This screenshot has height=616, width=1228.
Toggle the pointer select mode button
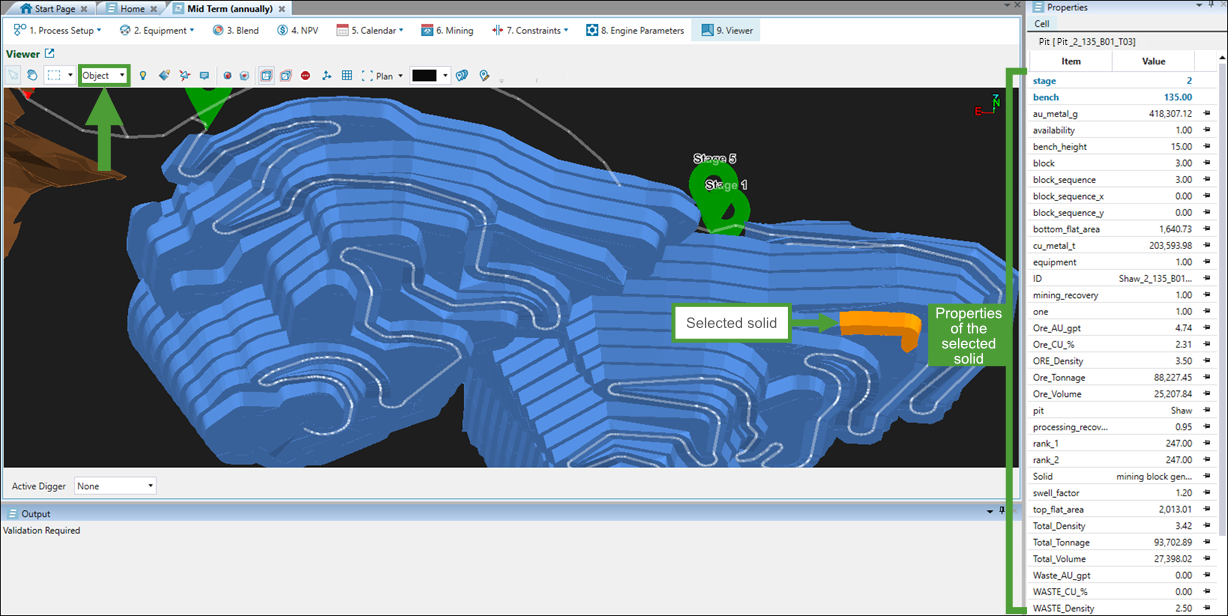click(13, 75)
